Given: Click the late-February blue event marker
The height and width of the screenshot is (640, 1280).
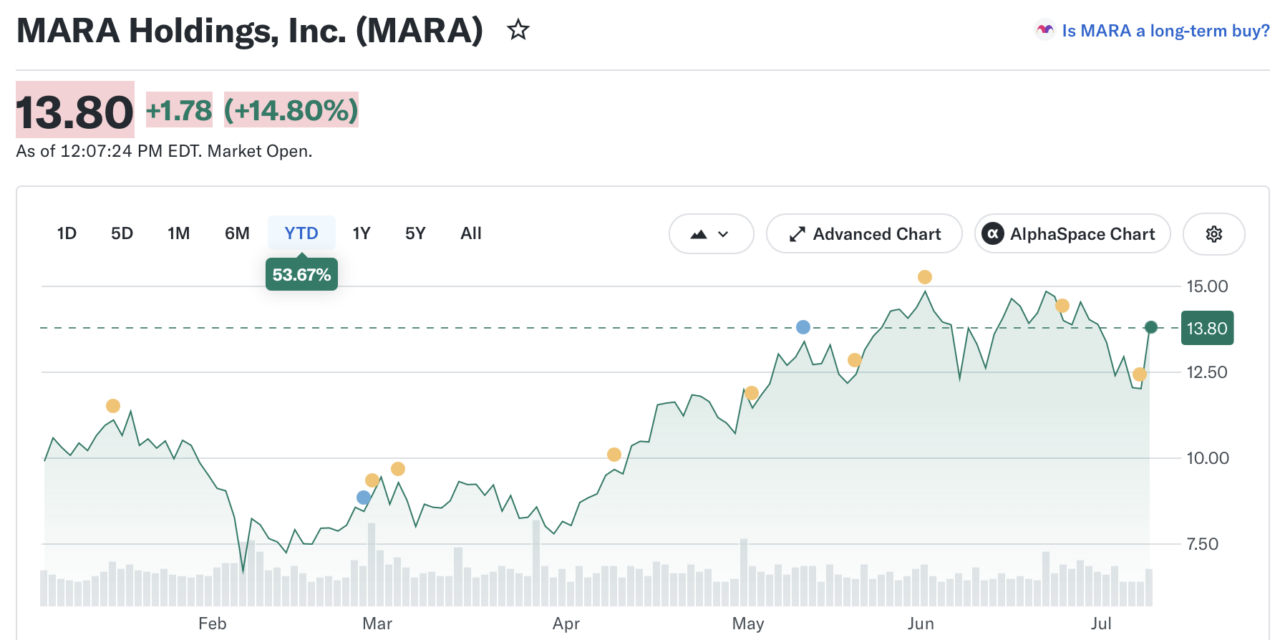Looking at the screenshot, I should click(363, 497).
